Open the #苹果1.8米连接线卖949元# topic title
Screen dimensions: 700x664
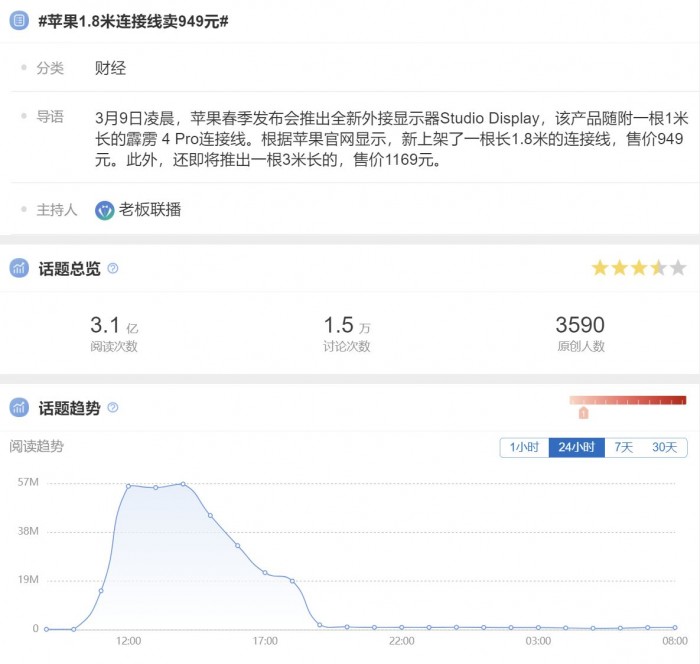pos(133,21)
